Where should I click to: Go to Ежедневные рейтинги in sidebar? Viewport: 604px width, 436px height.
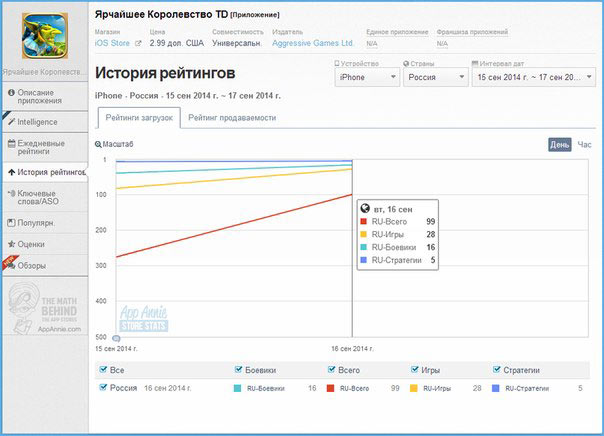click(45, 148)
